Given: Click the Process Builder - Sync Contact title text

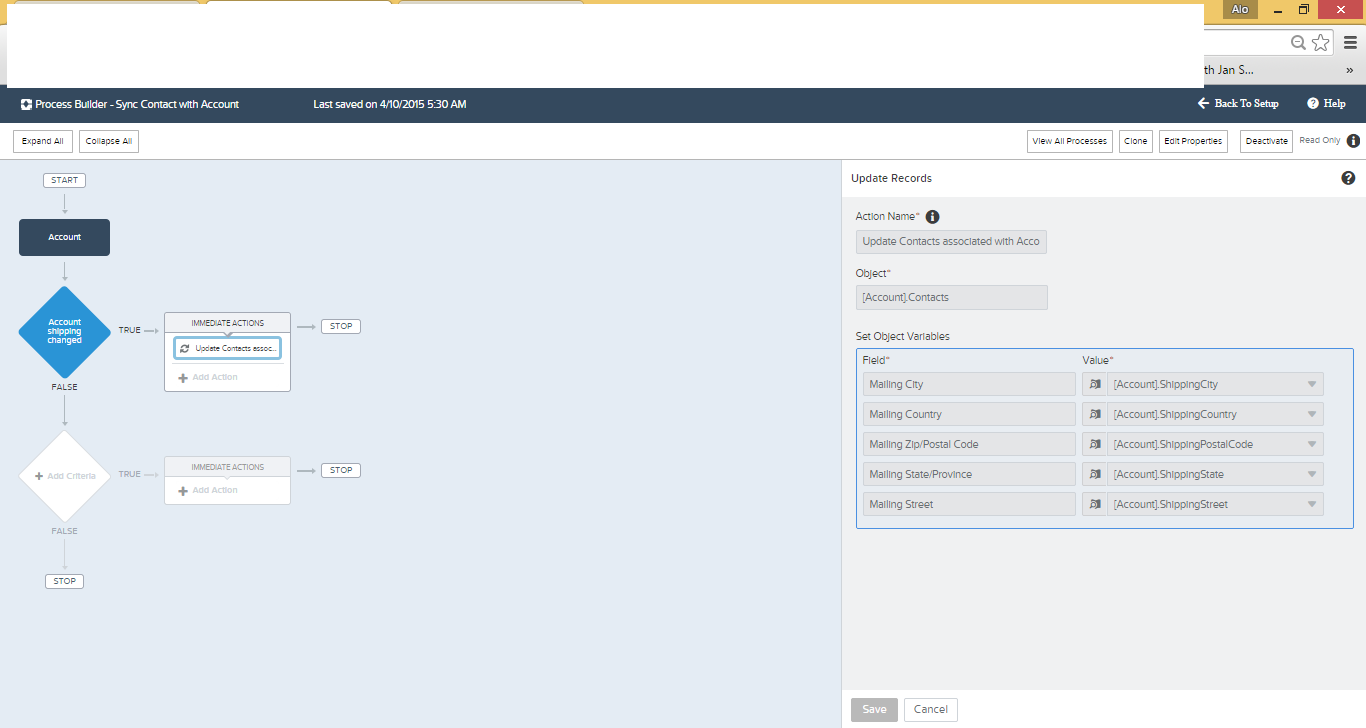Looking at the screenshot, I should (137, 104).
